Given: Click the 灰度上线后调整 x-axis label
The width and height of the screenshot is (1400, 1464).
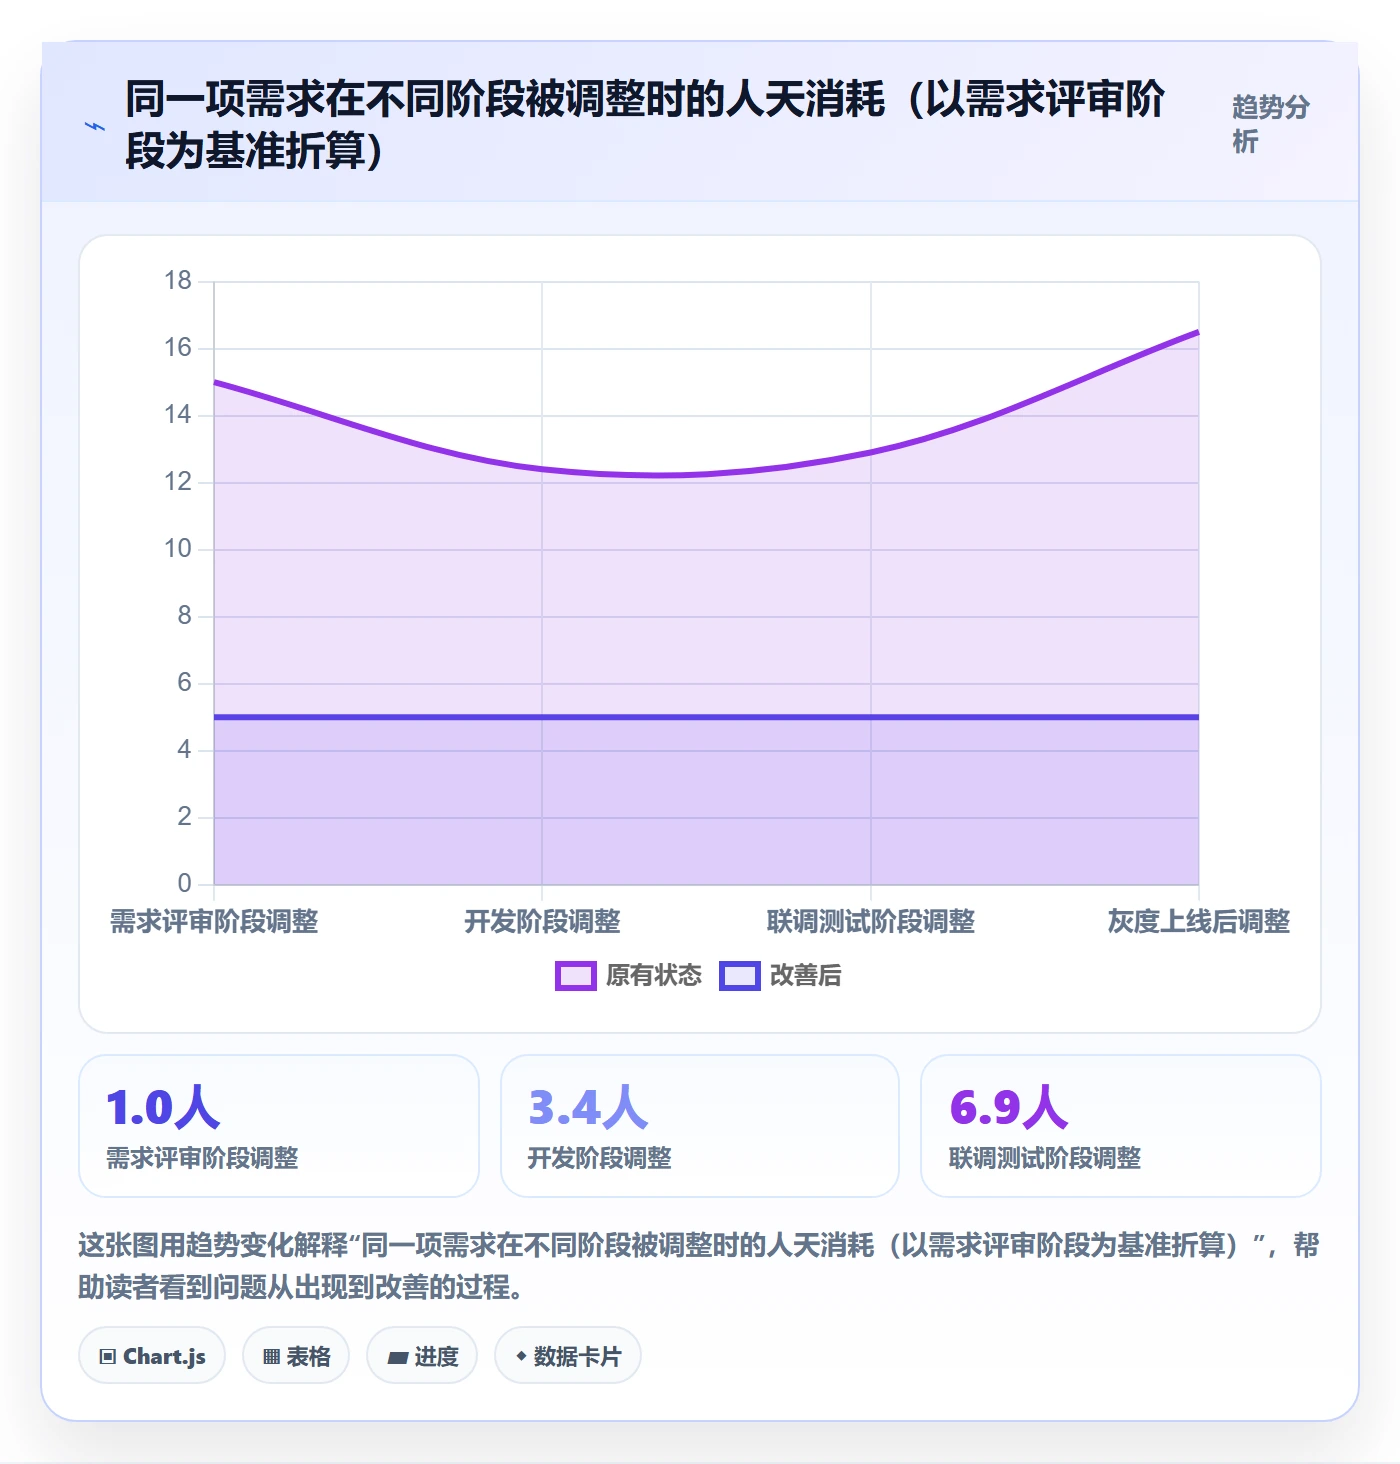Looking at the screenshot, I should [x=1199, y=922].
